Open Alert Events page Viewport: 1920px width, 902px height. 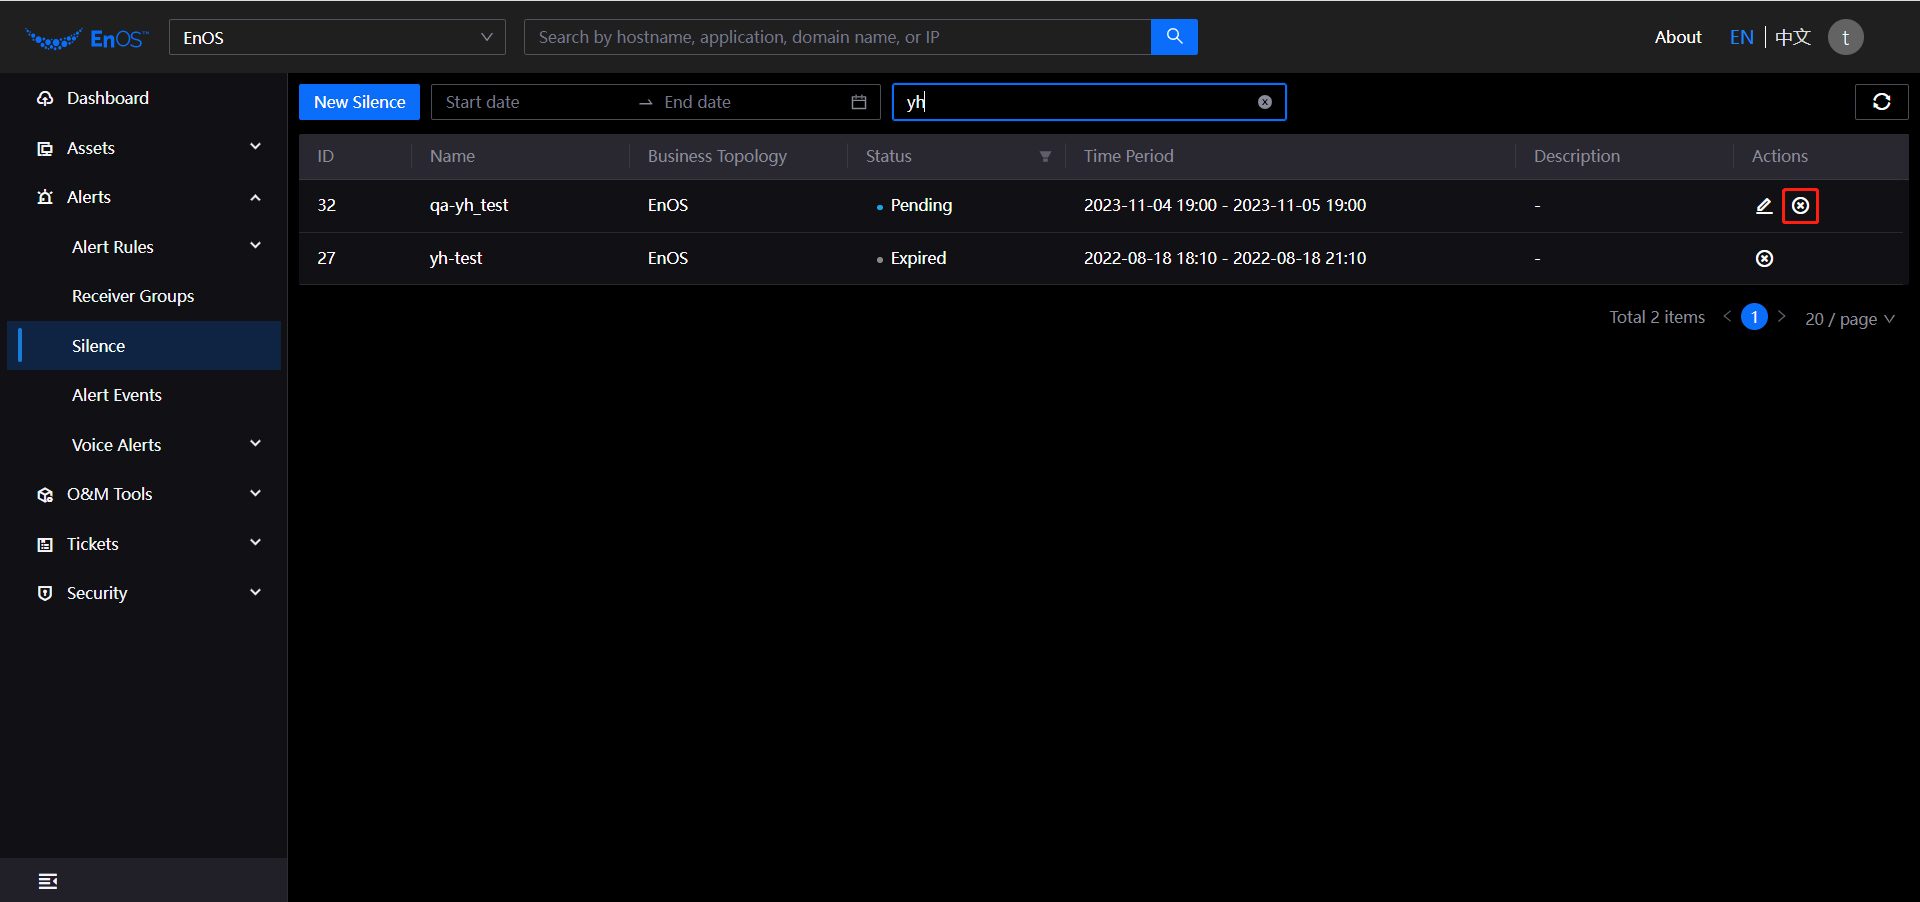click(x=144, y=395)
